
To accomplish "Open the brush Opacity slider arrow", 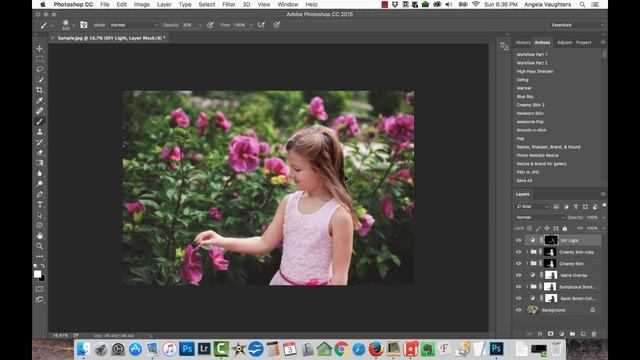I will click(x=200, y=25).
